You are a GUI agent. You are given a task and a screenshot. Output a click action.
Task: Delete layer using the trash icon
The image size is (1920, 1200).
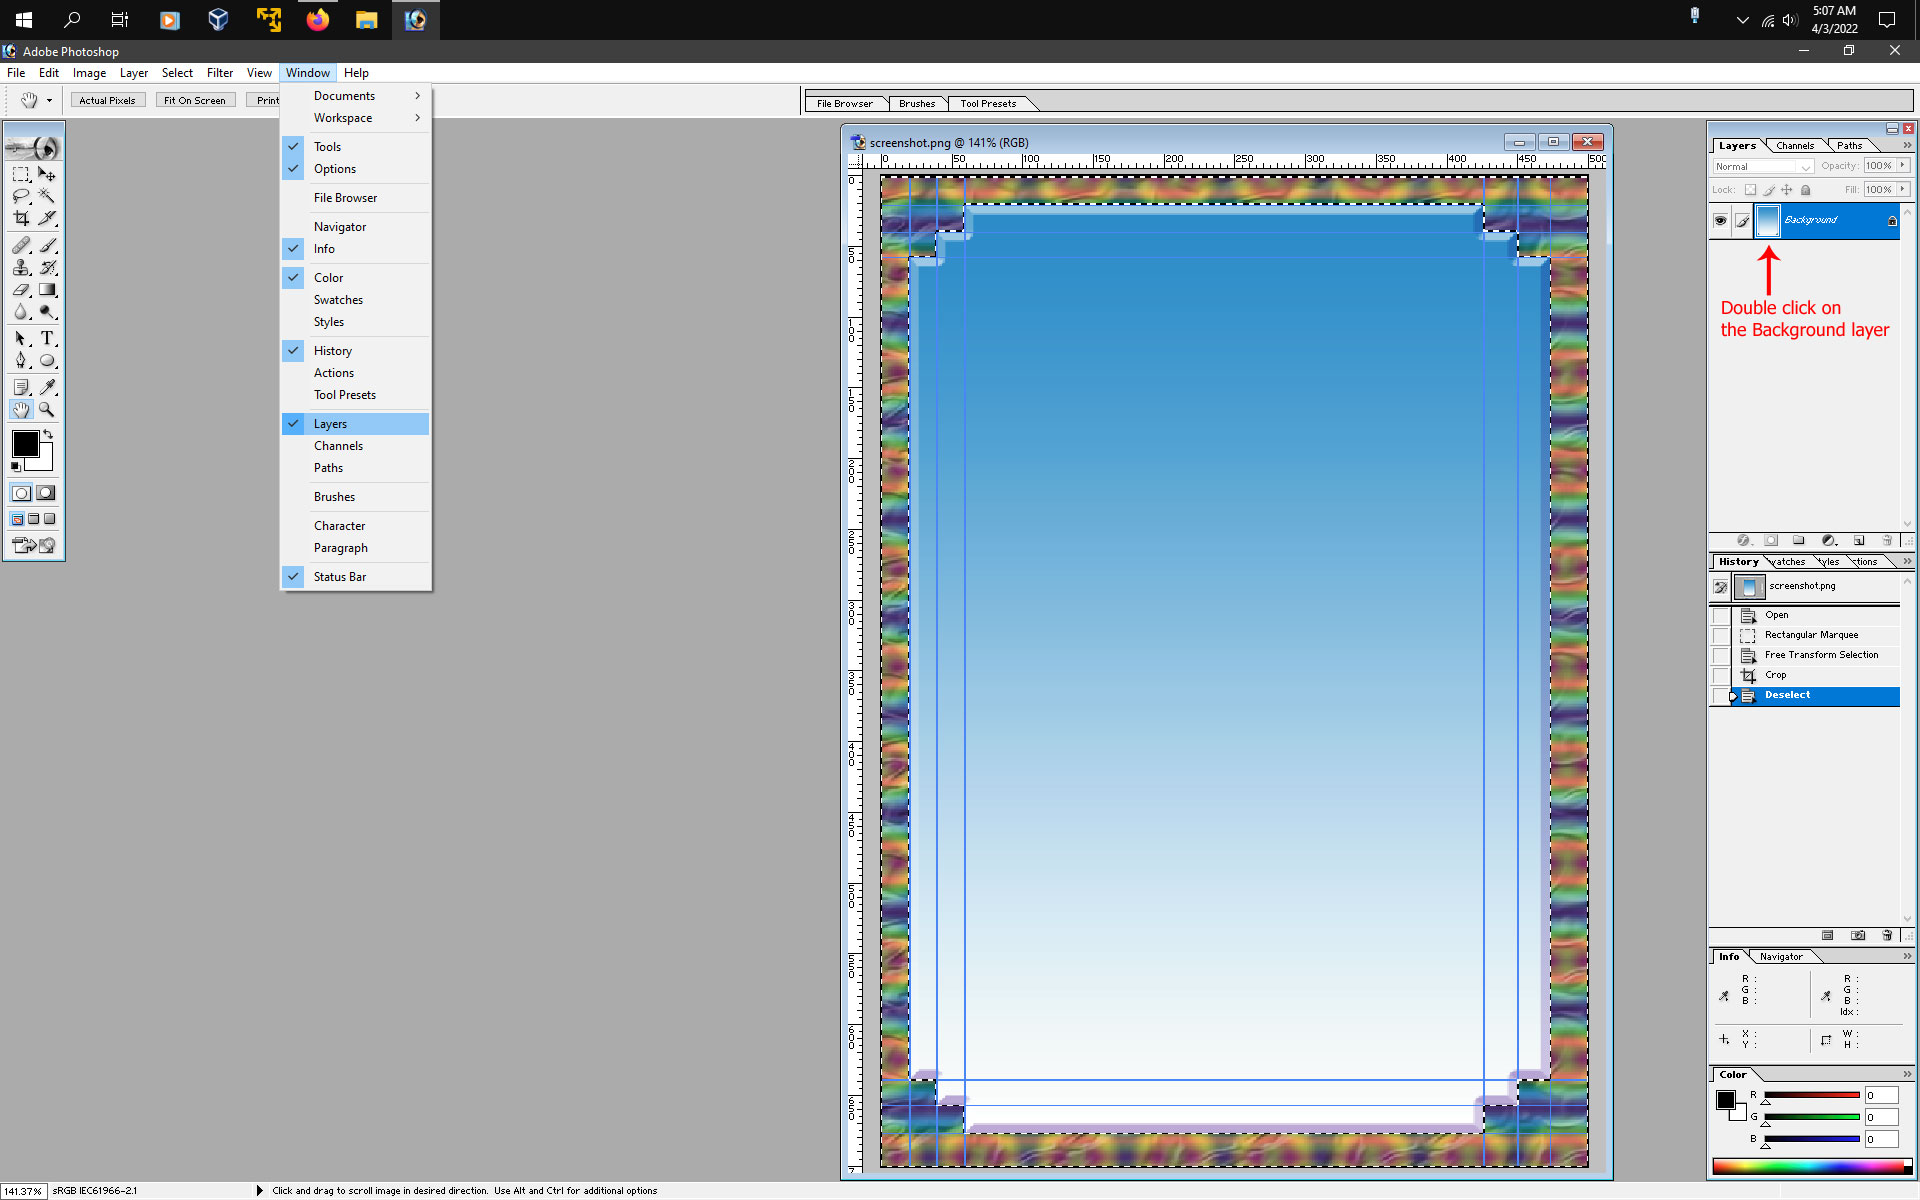pyautogui.click(x=1888, y=540)
